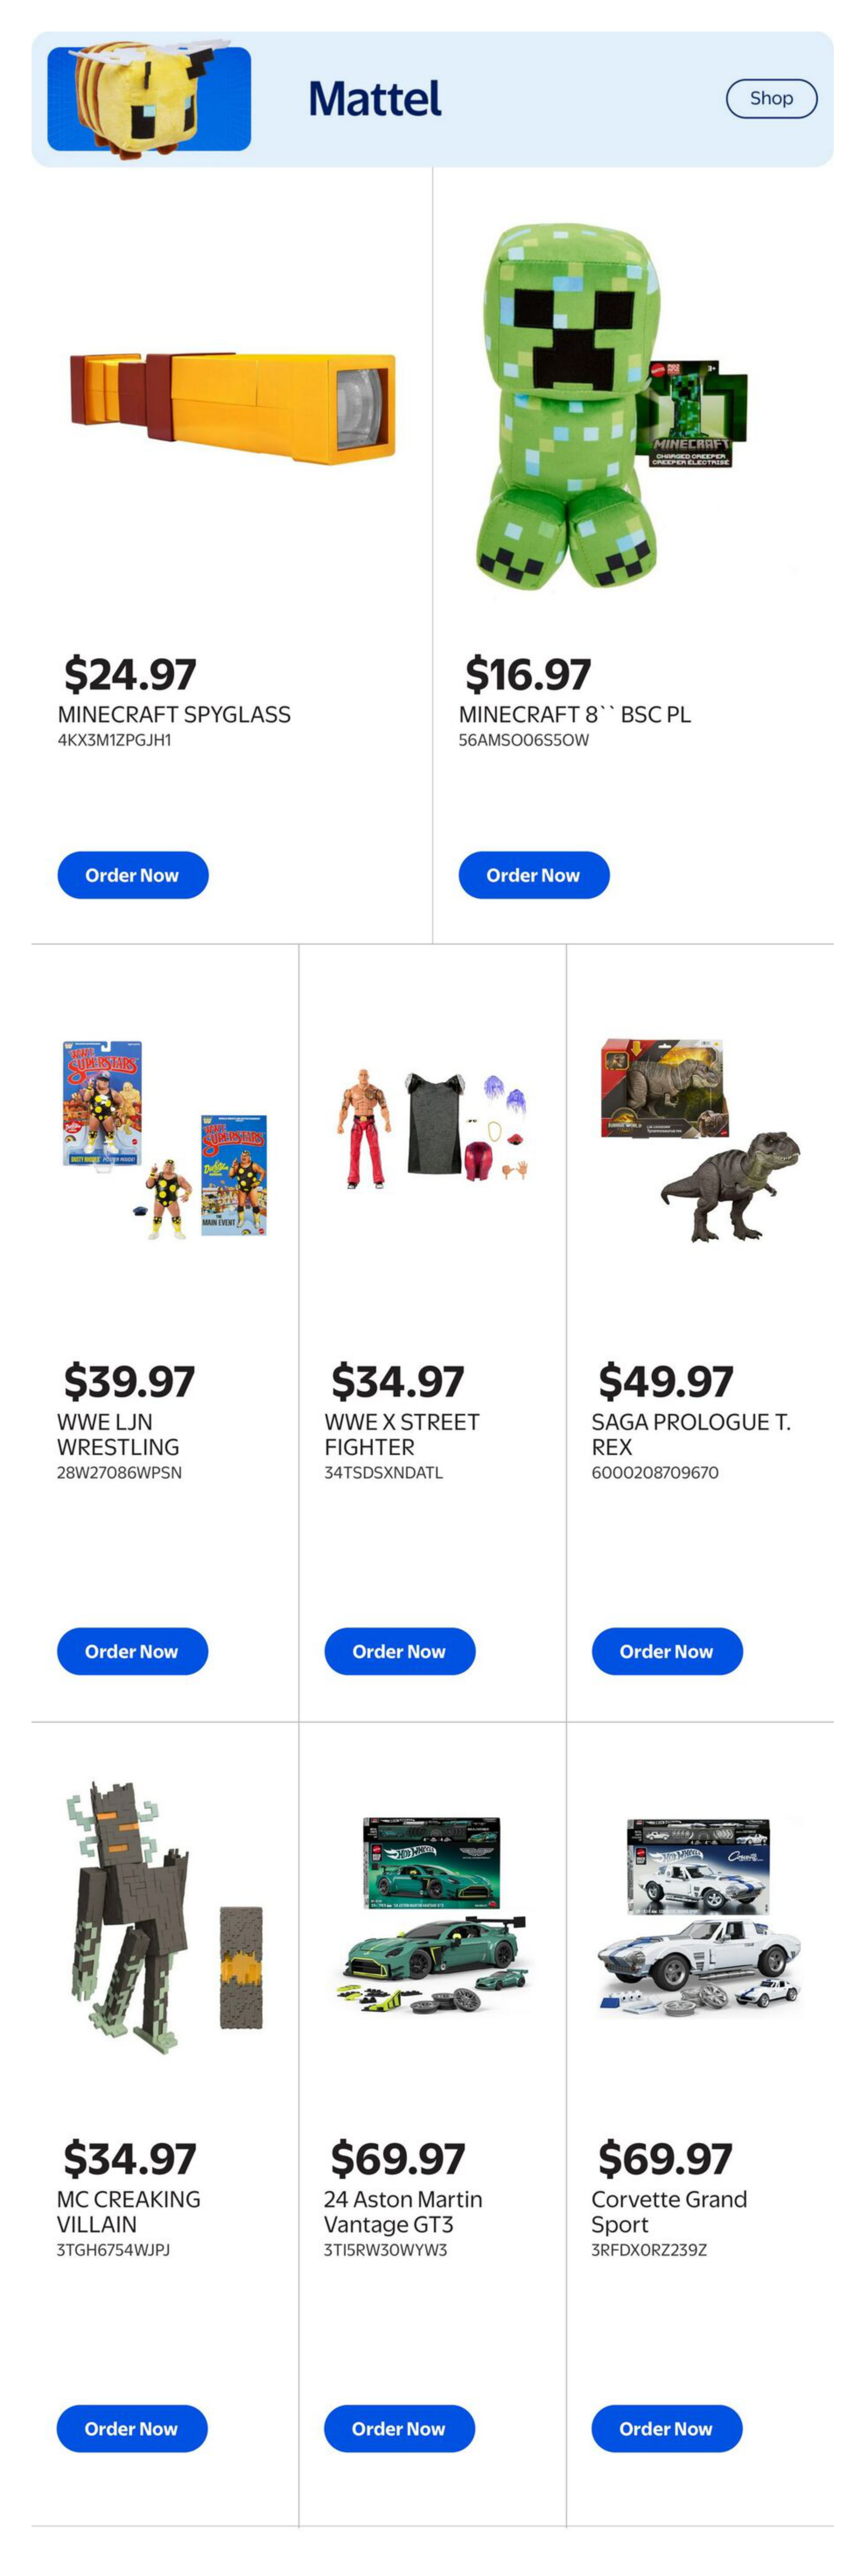
Task: Order the Minecraft 8" BSC PL plush
Action: (x=533, y=875)
